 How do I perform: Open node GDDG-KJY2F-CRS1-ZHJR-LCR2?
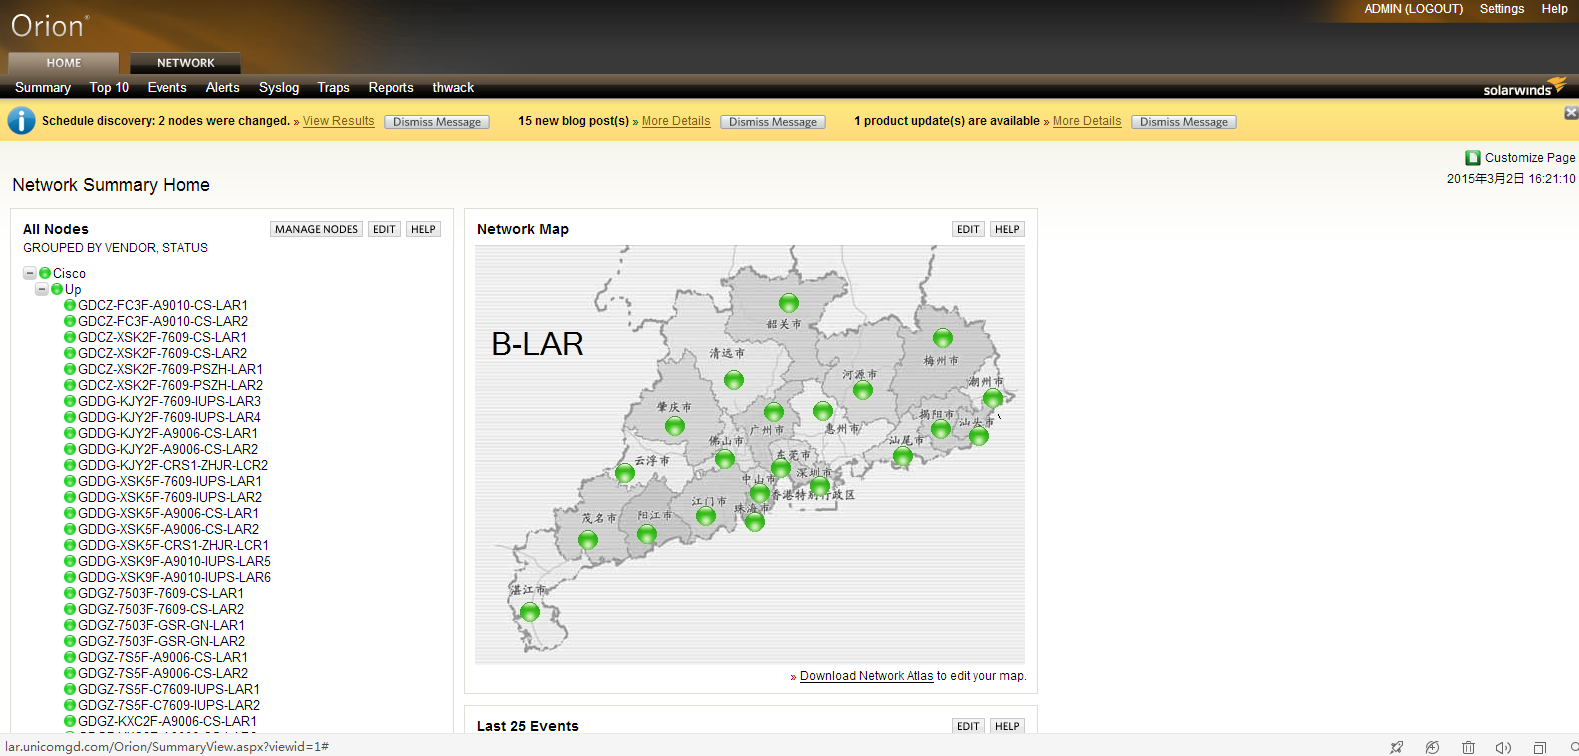point(173,465)
